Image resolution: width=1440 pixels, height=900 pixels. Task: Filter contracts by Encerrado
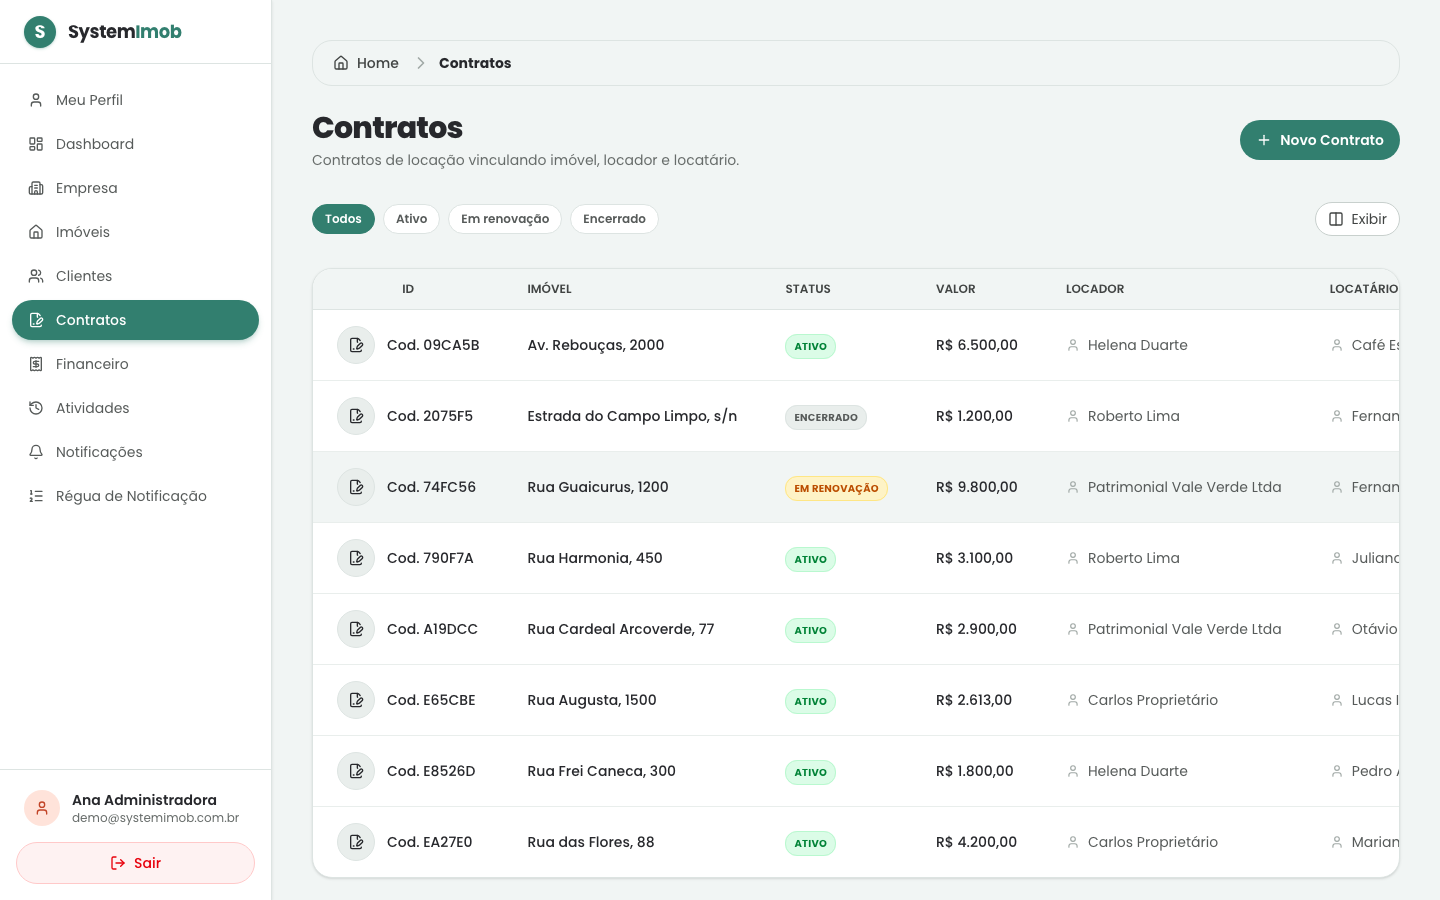(x=614, y=219)
